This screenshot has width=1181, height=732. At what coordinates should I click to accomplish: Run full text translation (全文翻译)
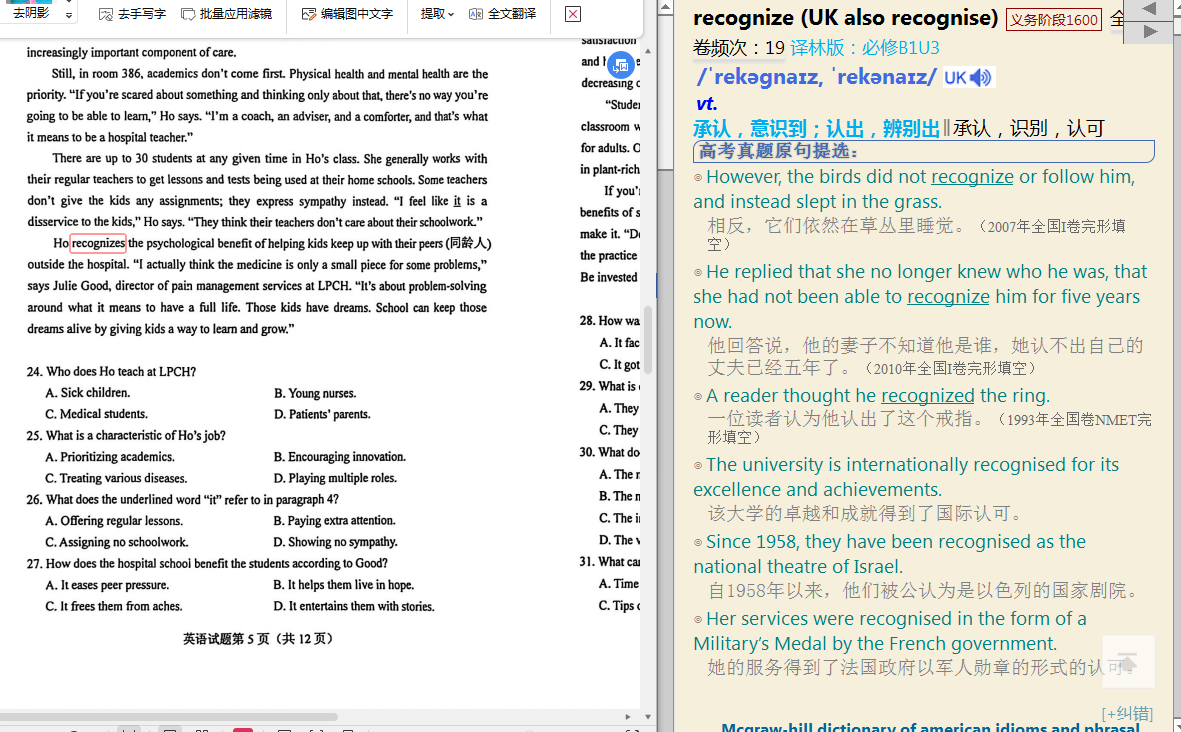502,14
